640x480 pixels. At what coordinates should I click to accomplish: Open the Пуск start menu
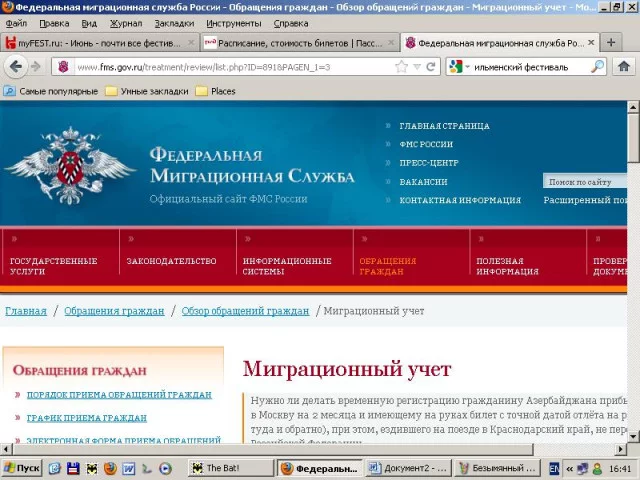pos(22,468)
